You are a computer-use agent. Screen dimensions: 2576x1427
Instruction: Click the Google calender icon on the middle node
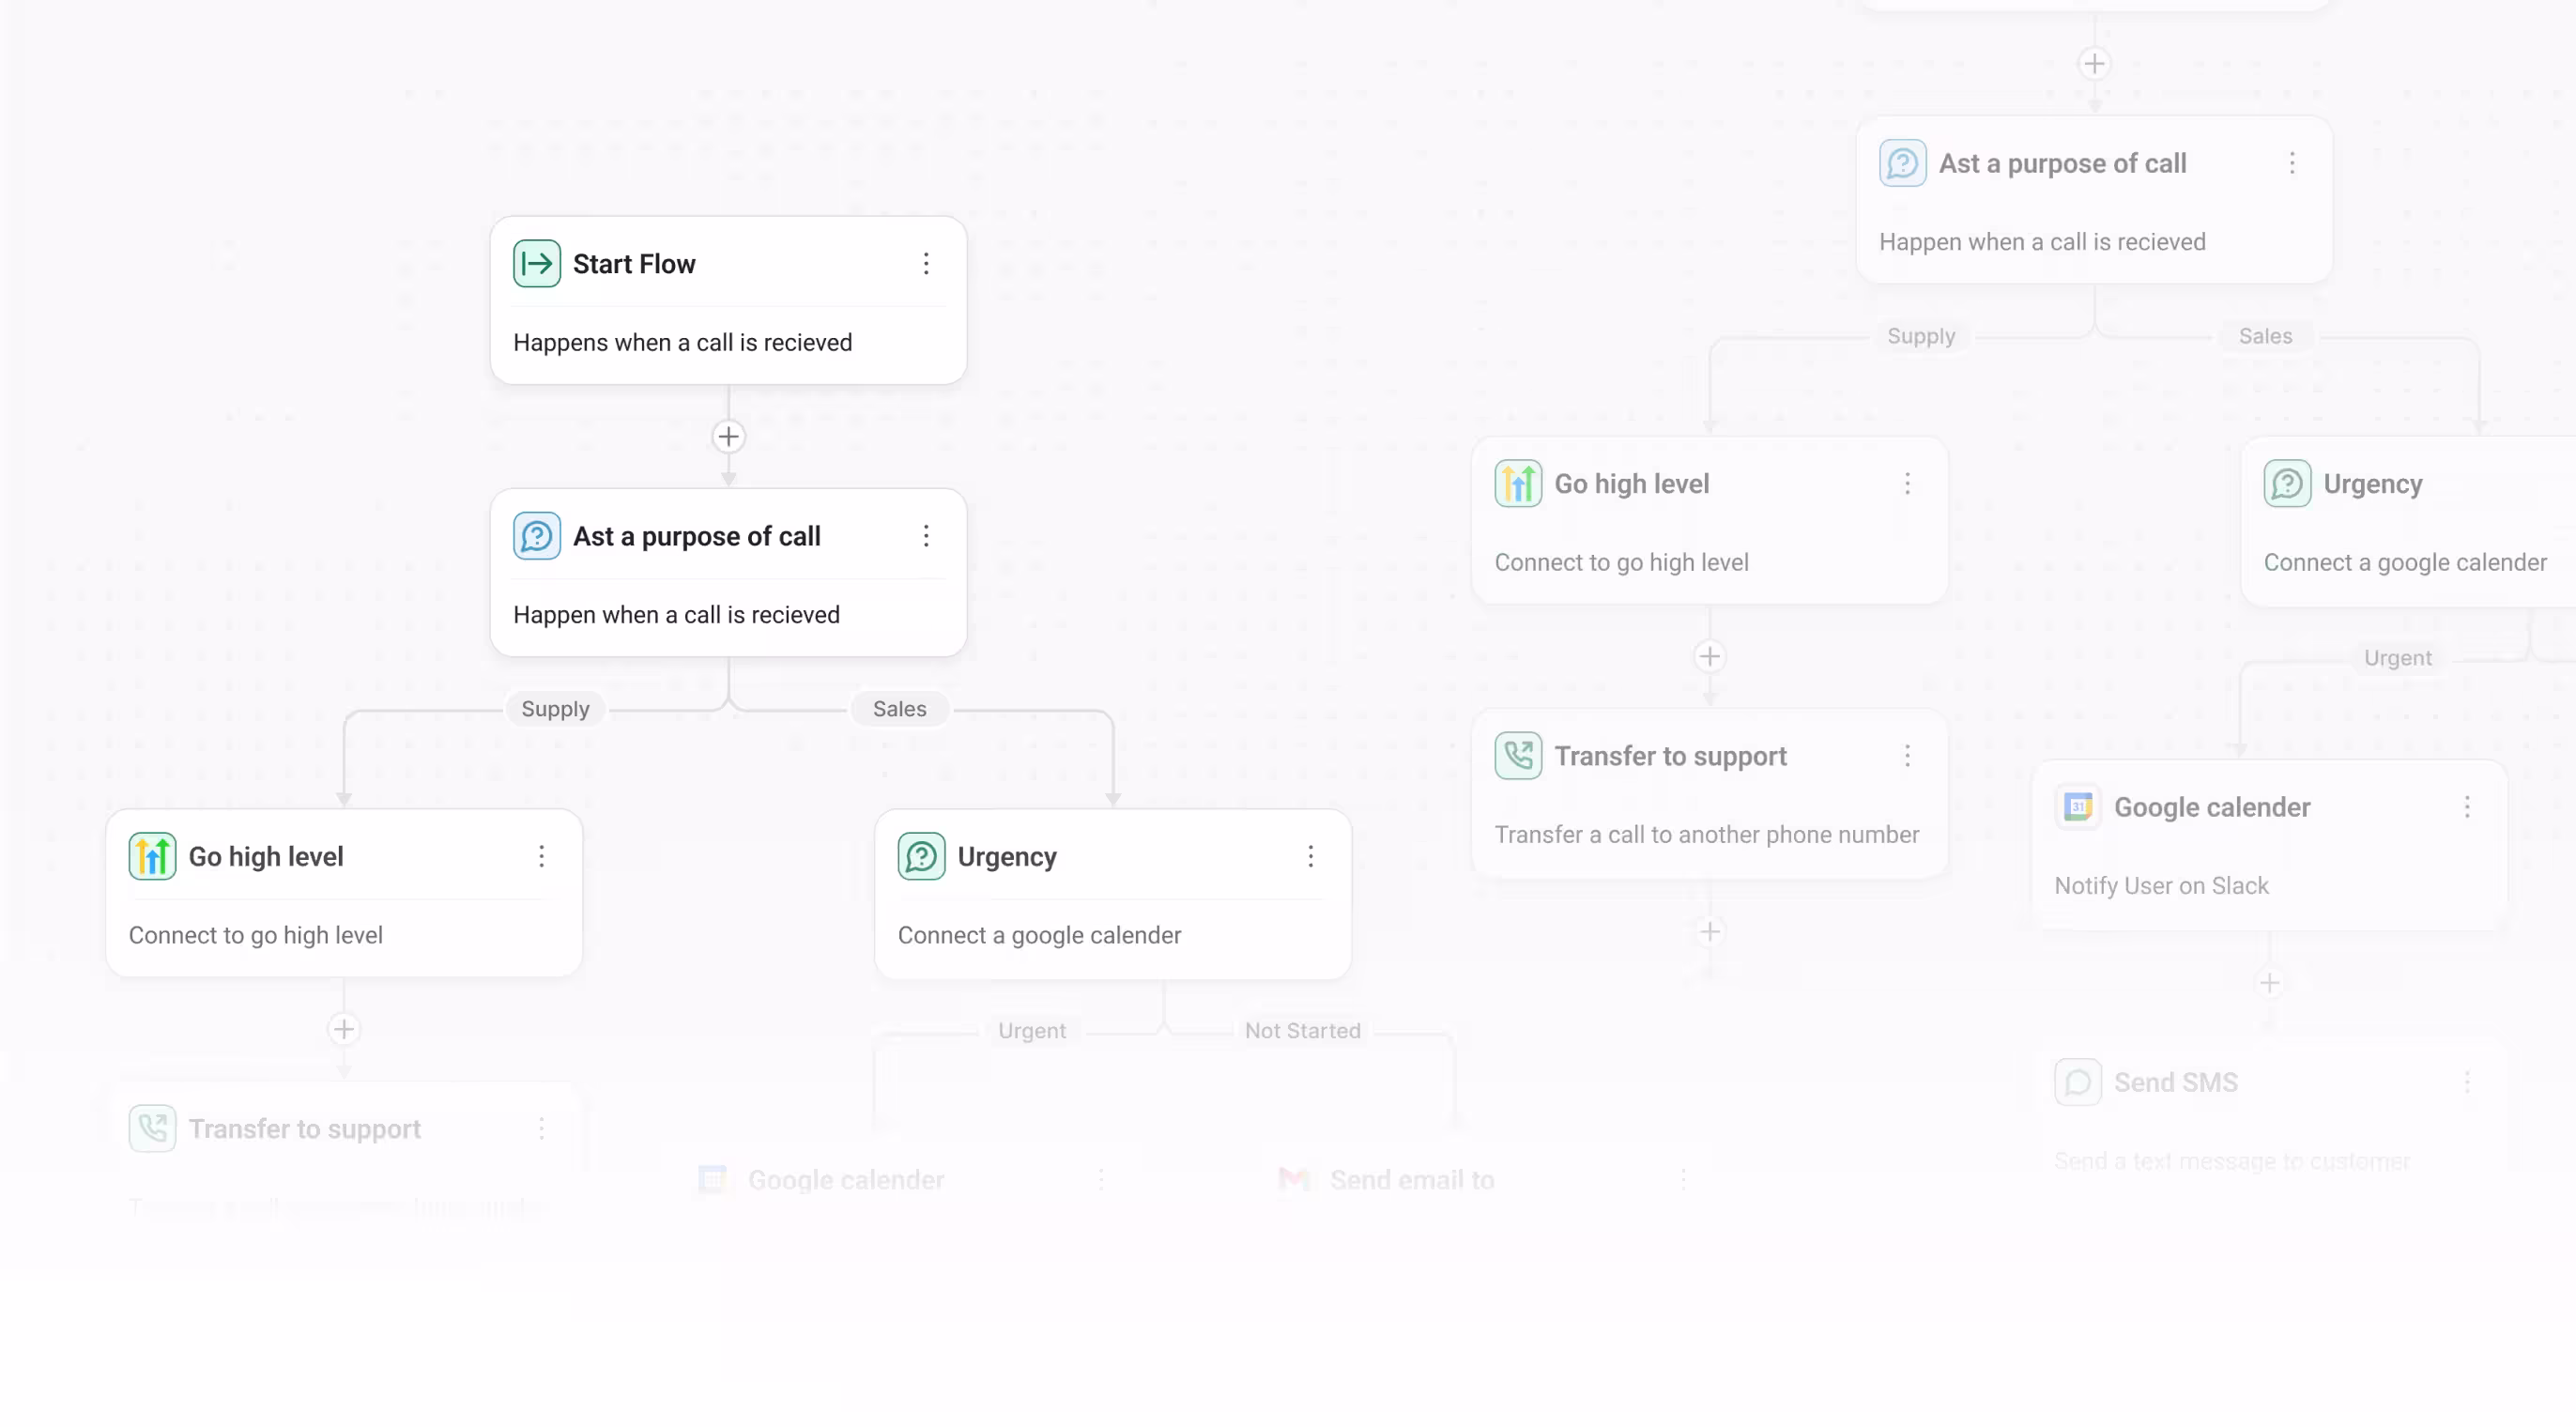click(713, 1180)
